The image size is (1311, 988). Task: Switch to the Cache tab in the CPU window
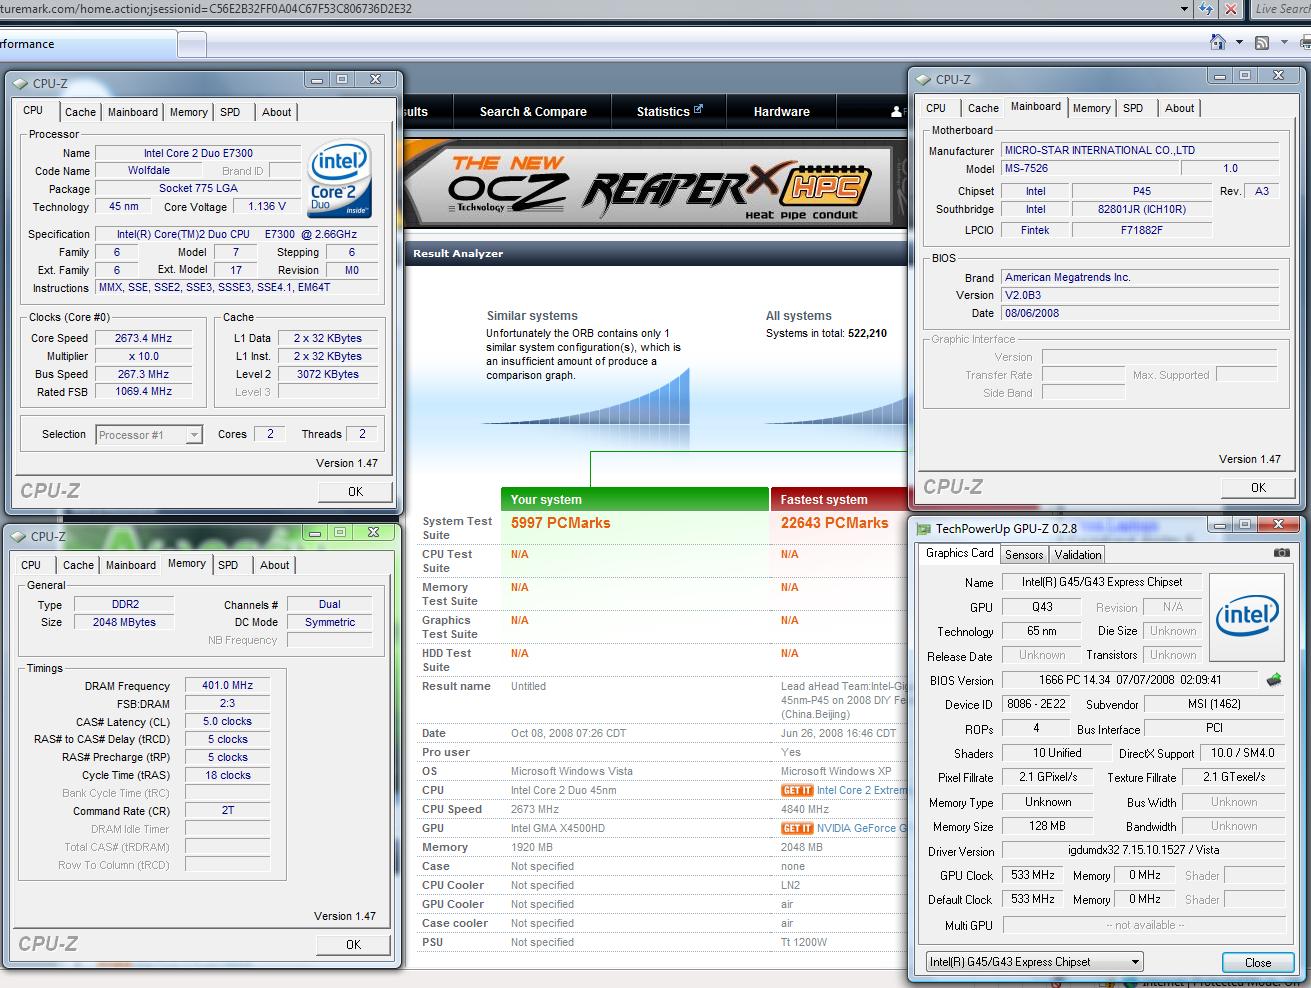click(x=80, y=112)
